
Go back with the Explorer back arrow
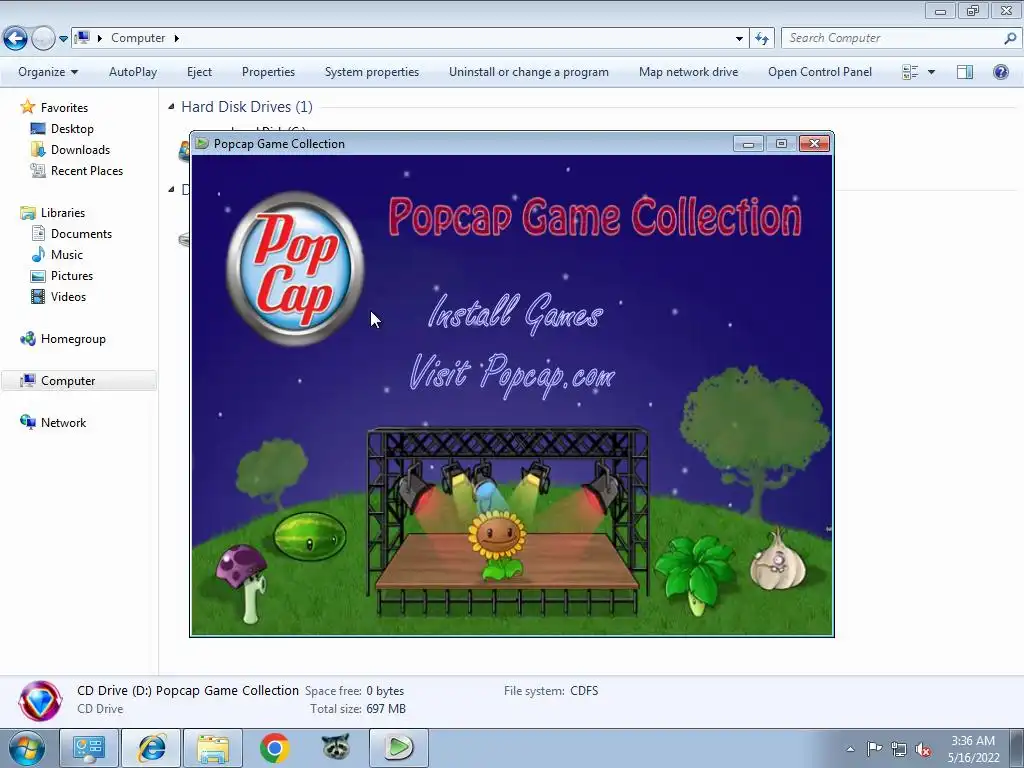tap(15, 39)
